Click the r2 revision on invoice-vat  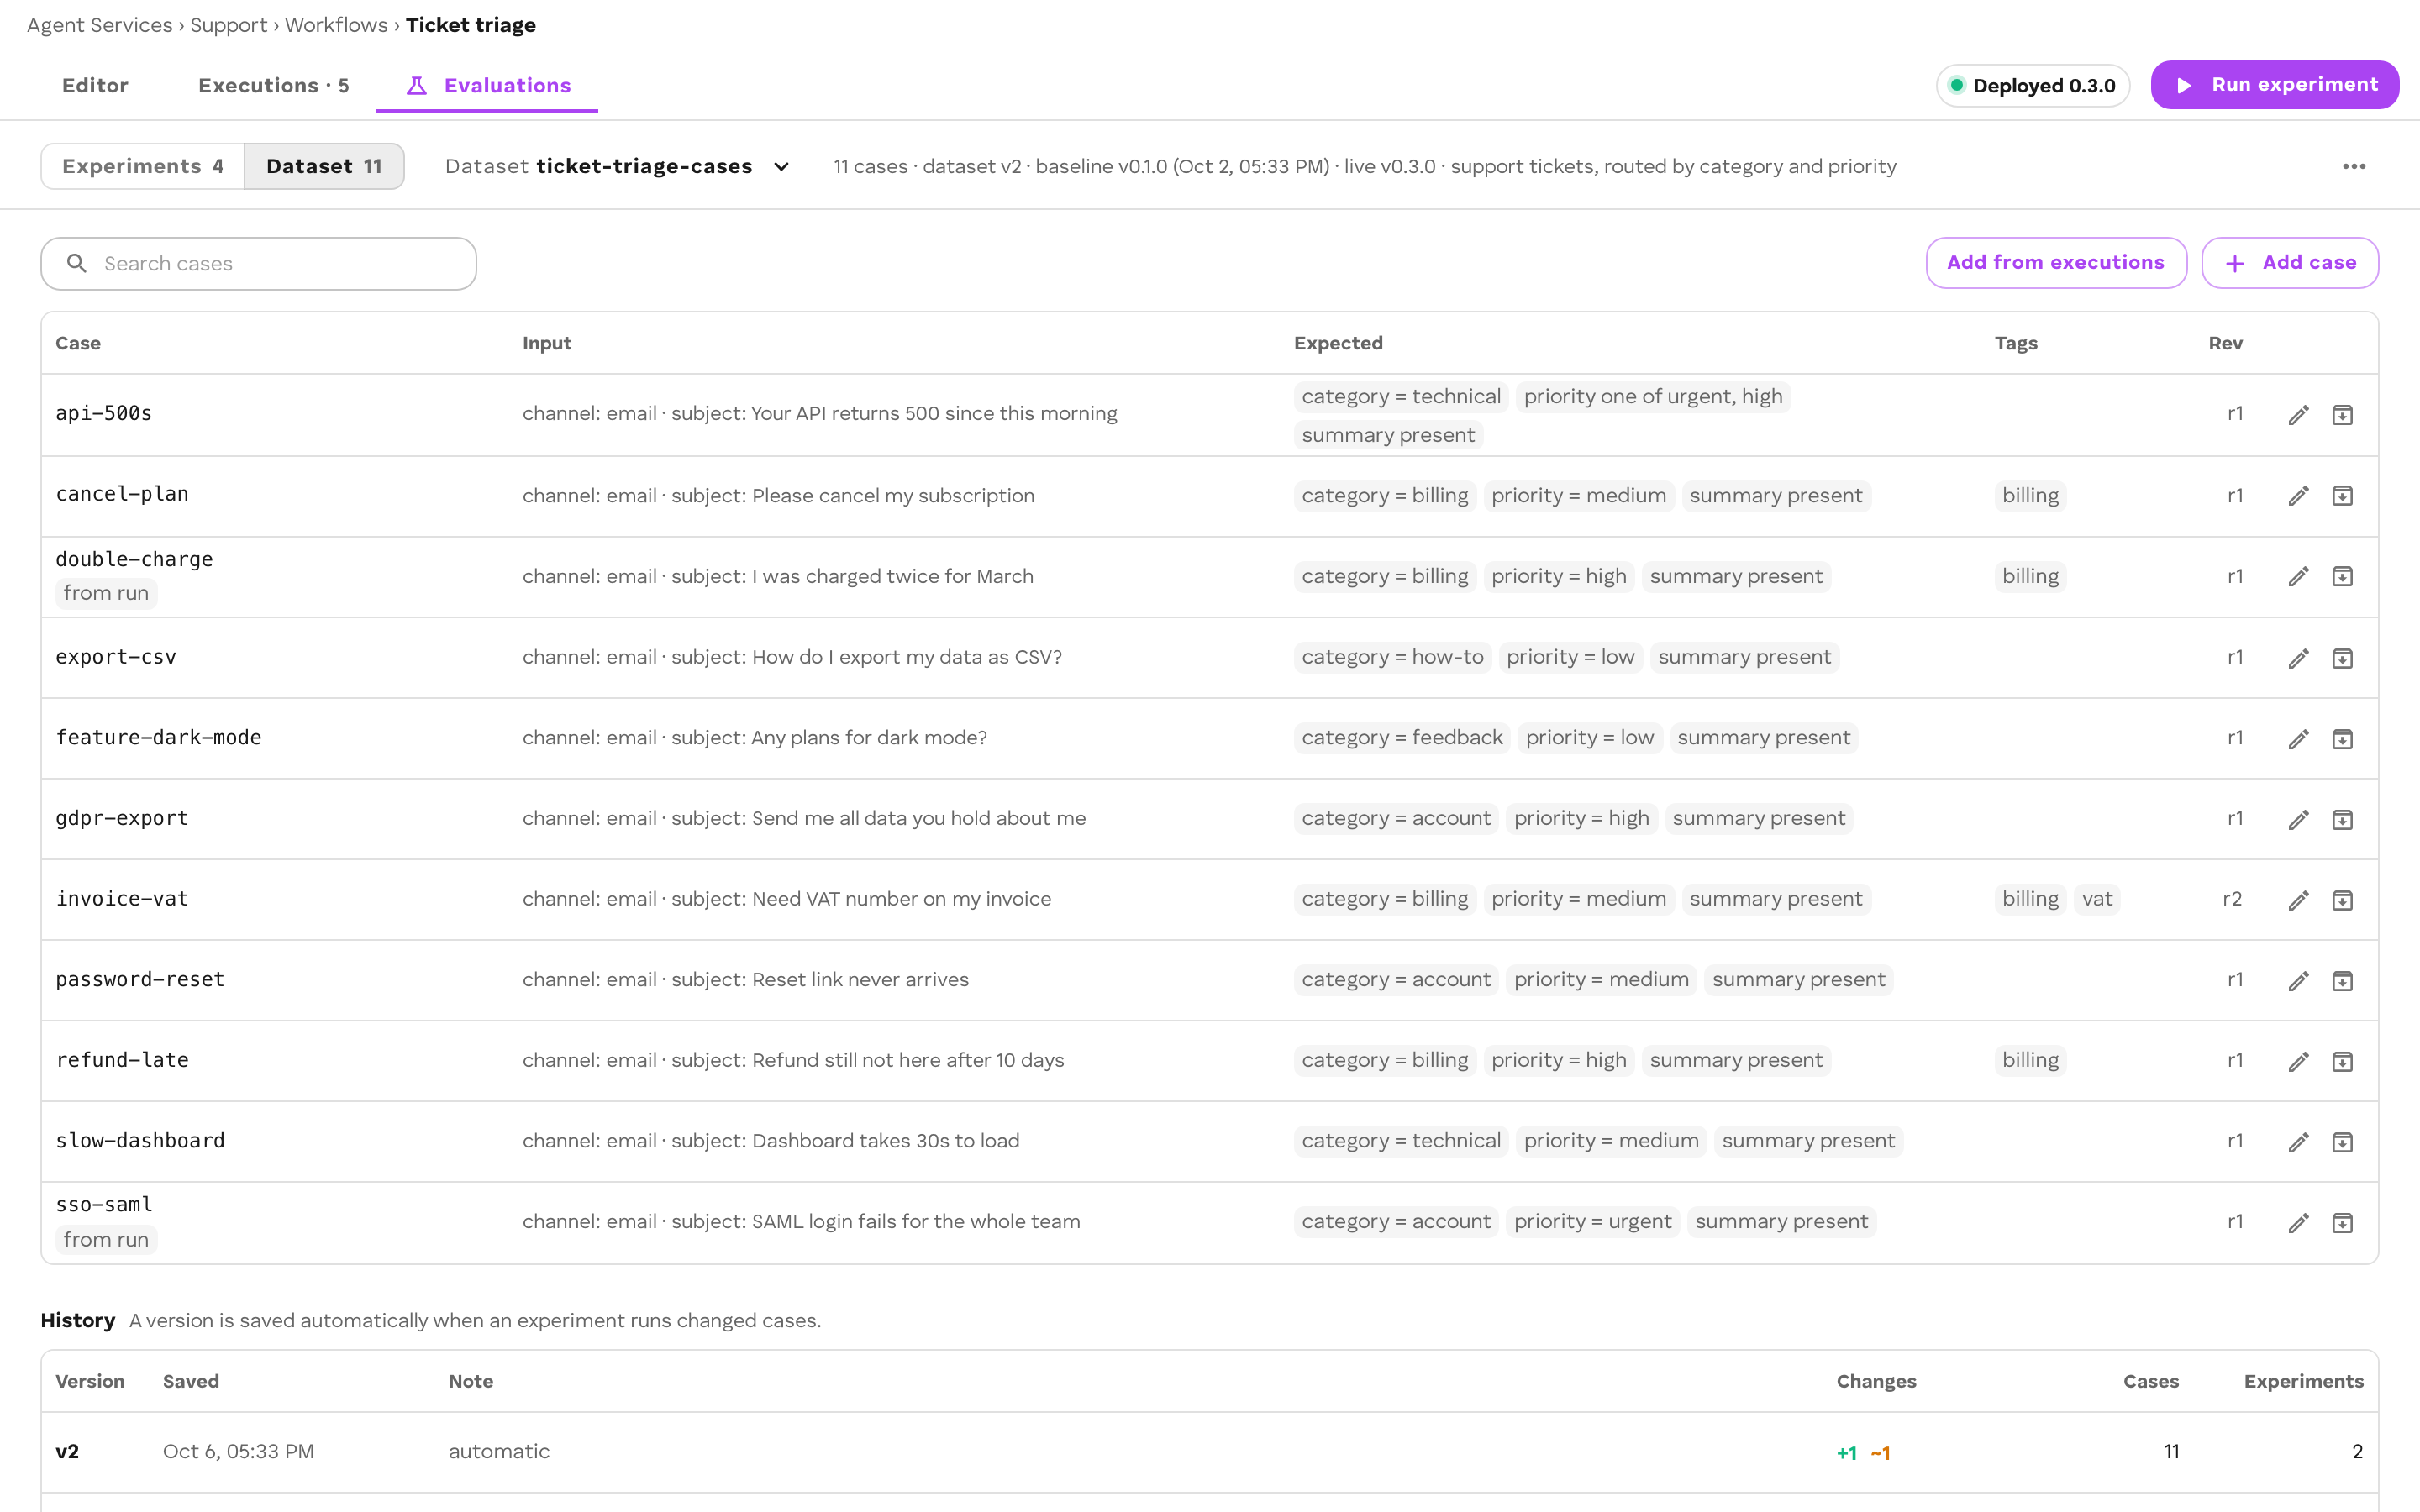click(2232, 899)
